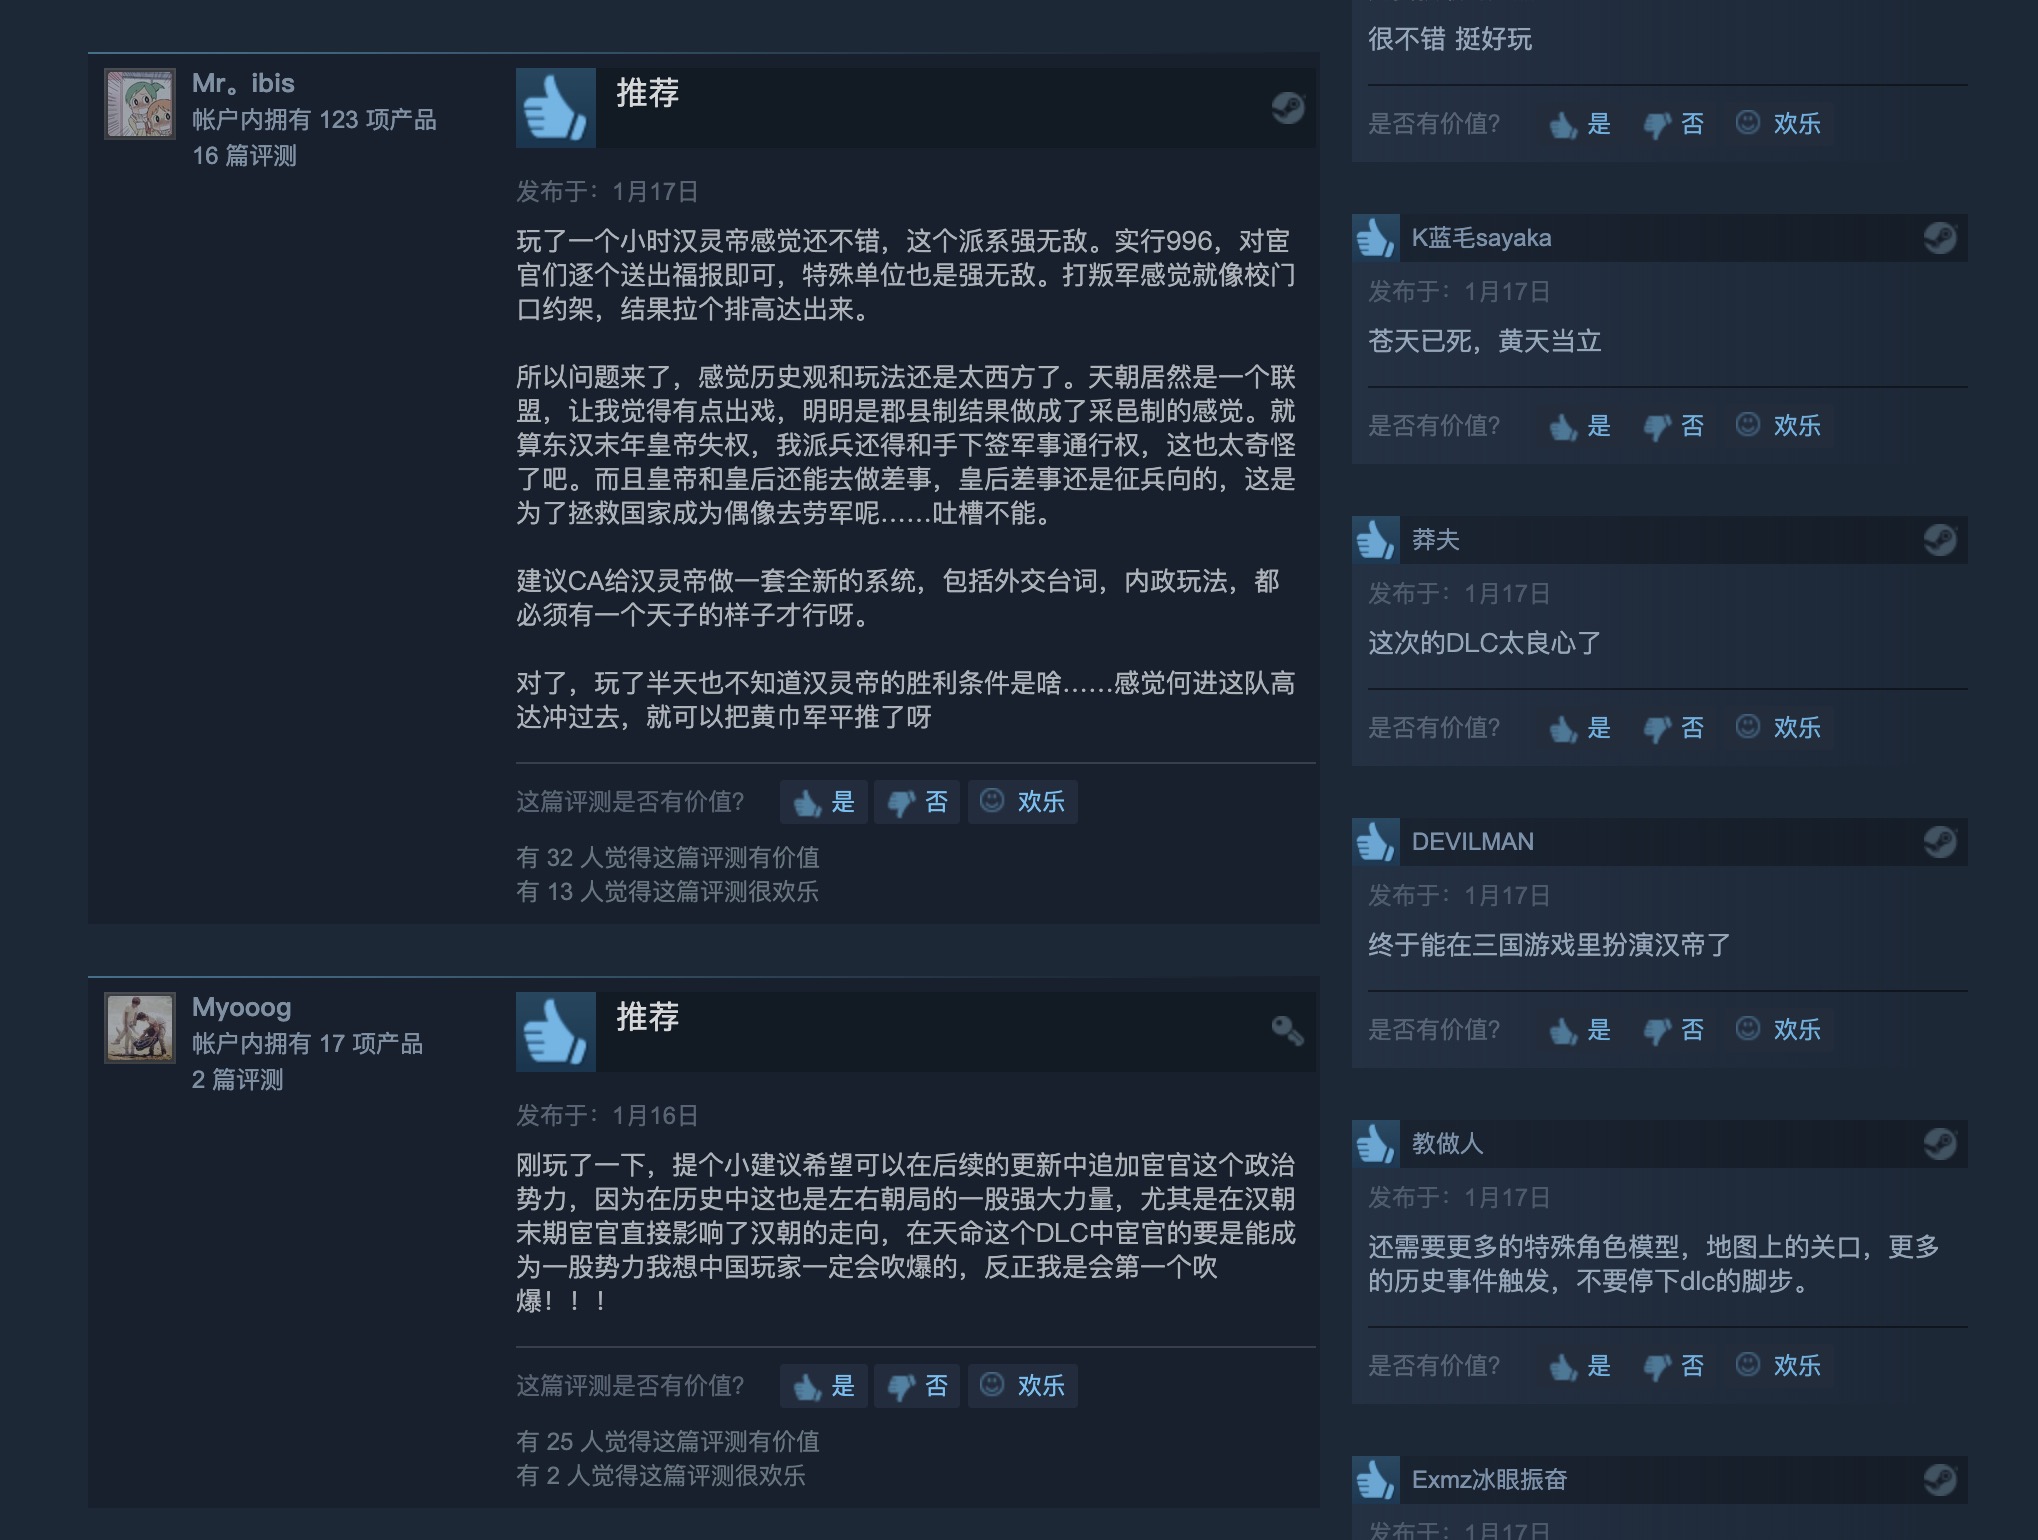
Task: Click Steam icon on DEVILMAN review header
Action: [1940, 842]
